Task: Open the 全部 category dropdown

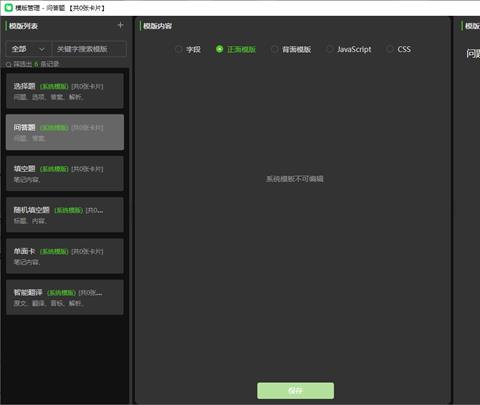Action: (x=29, y=49)
